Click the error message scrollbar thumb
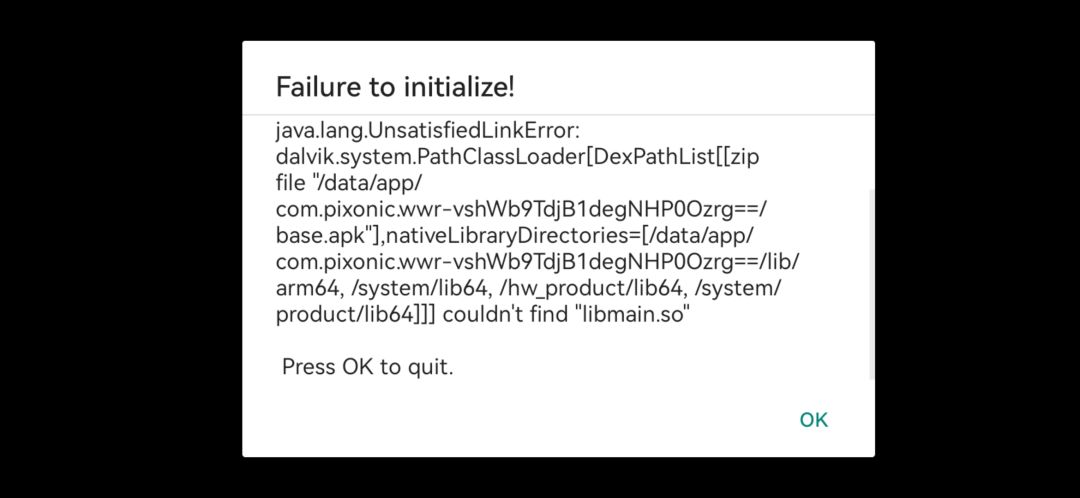 (x=871, y=284)
